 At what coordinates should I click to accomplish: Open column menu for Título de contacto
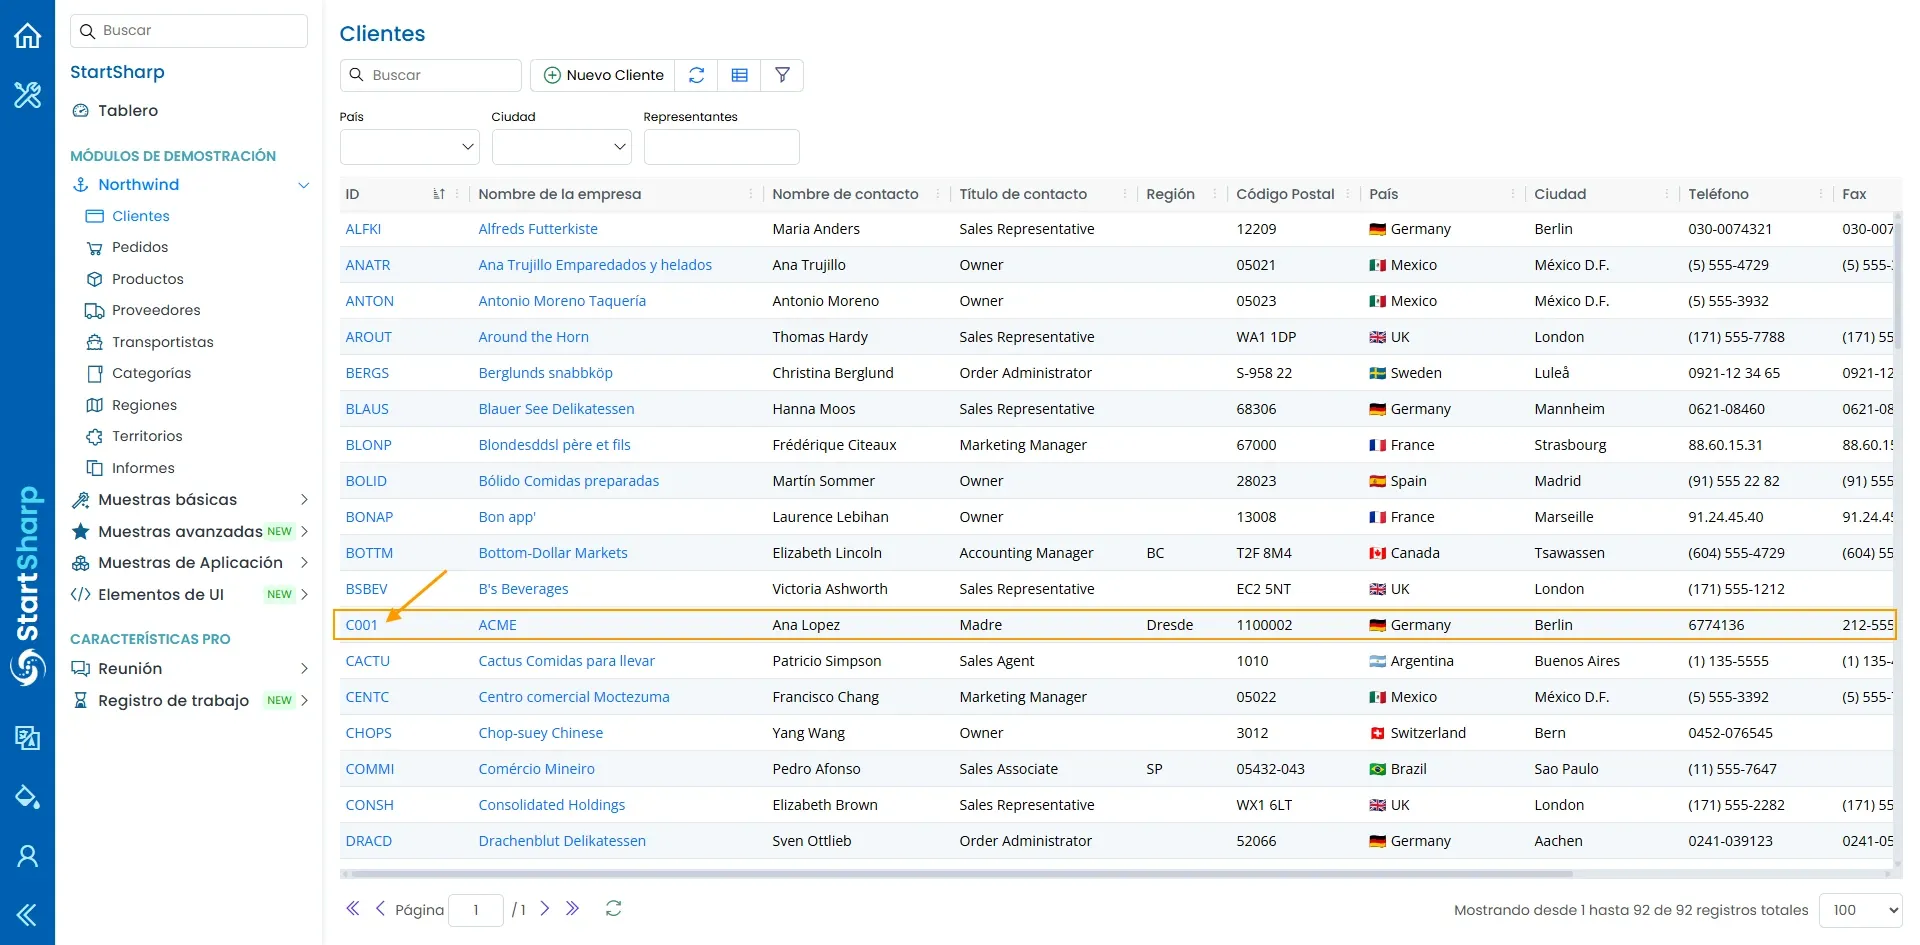click(x=1125, y=194)
